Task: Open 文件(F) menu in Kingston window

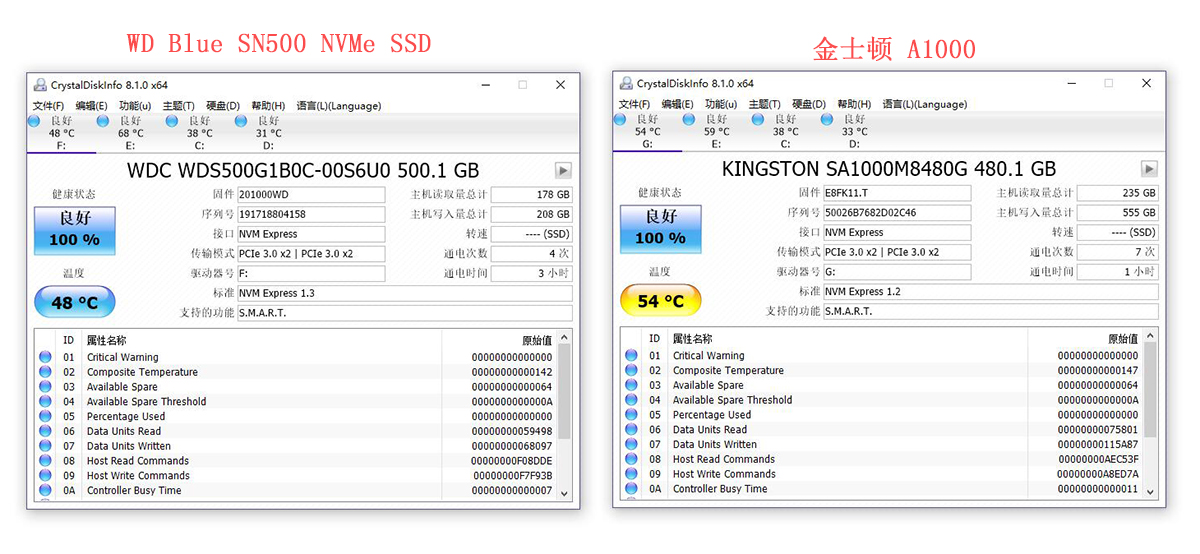Action: [x=634, y=104]
